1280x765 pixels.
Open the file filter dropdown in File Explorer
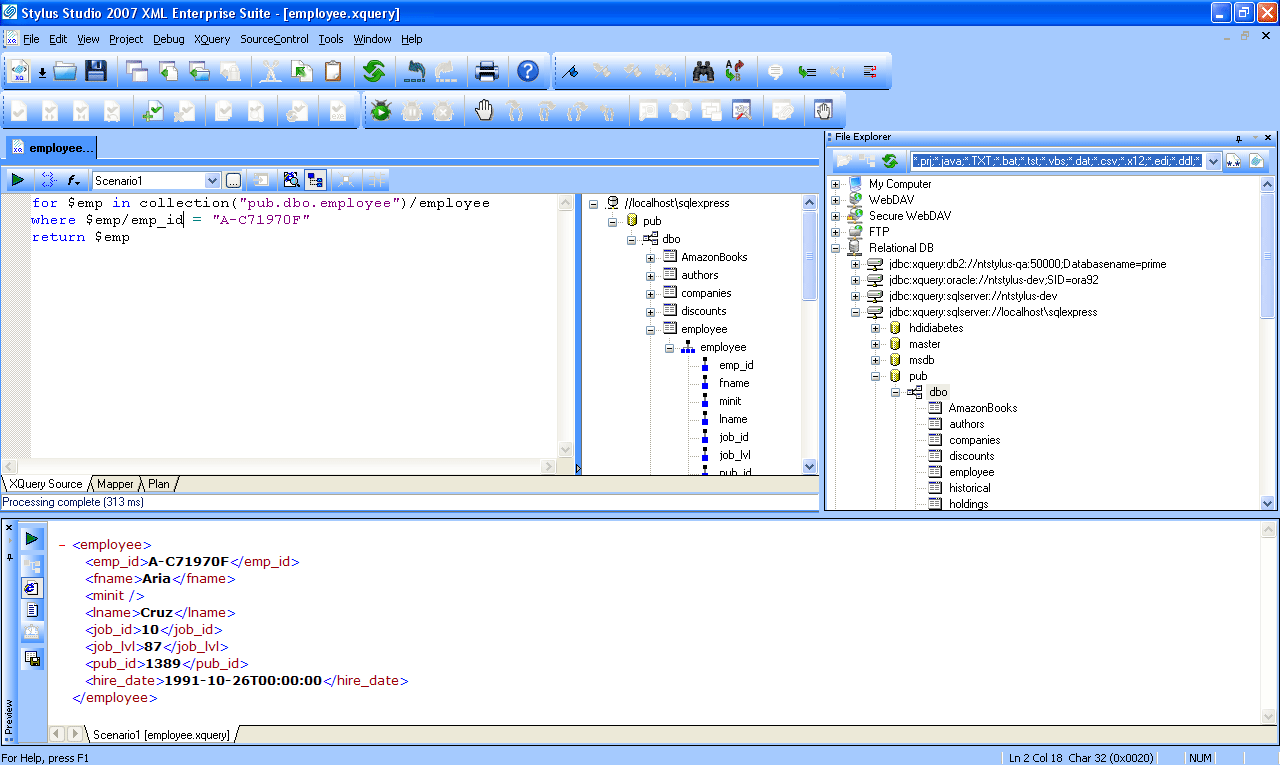1214,161
